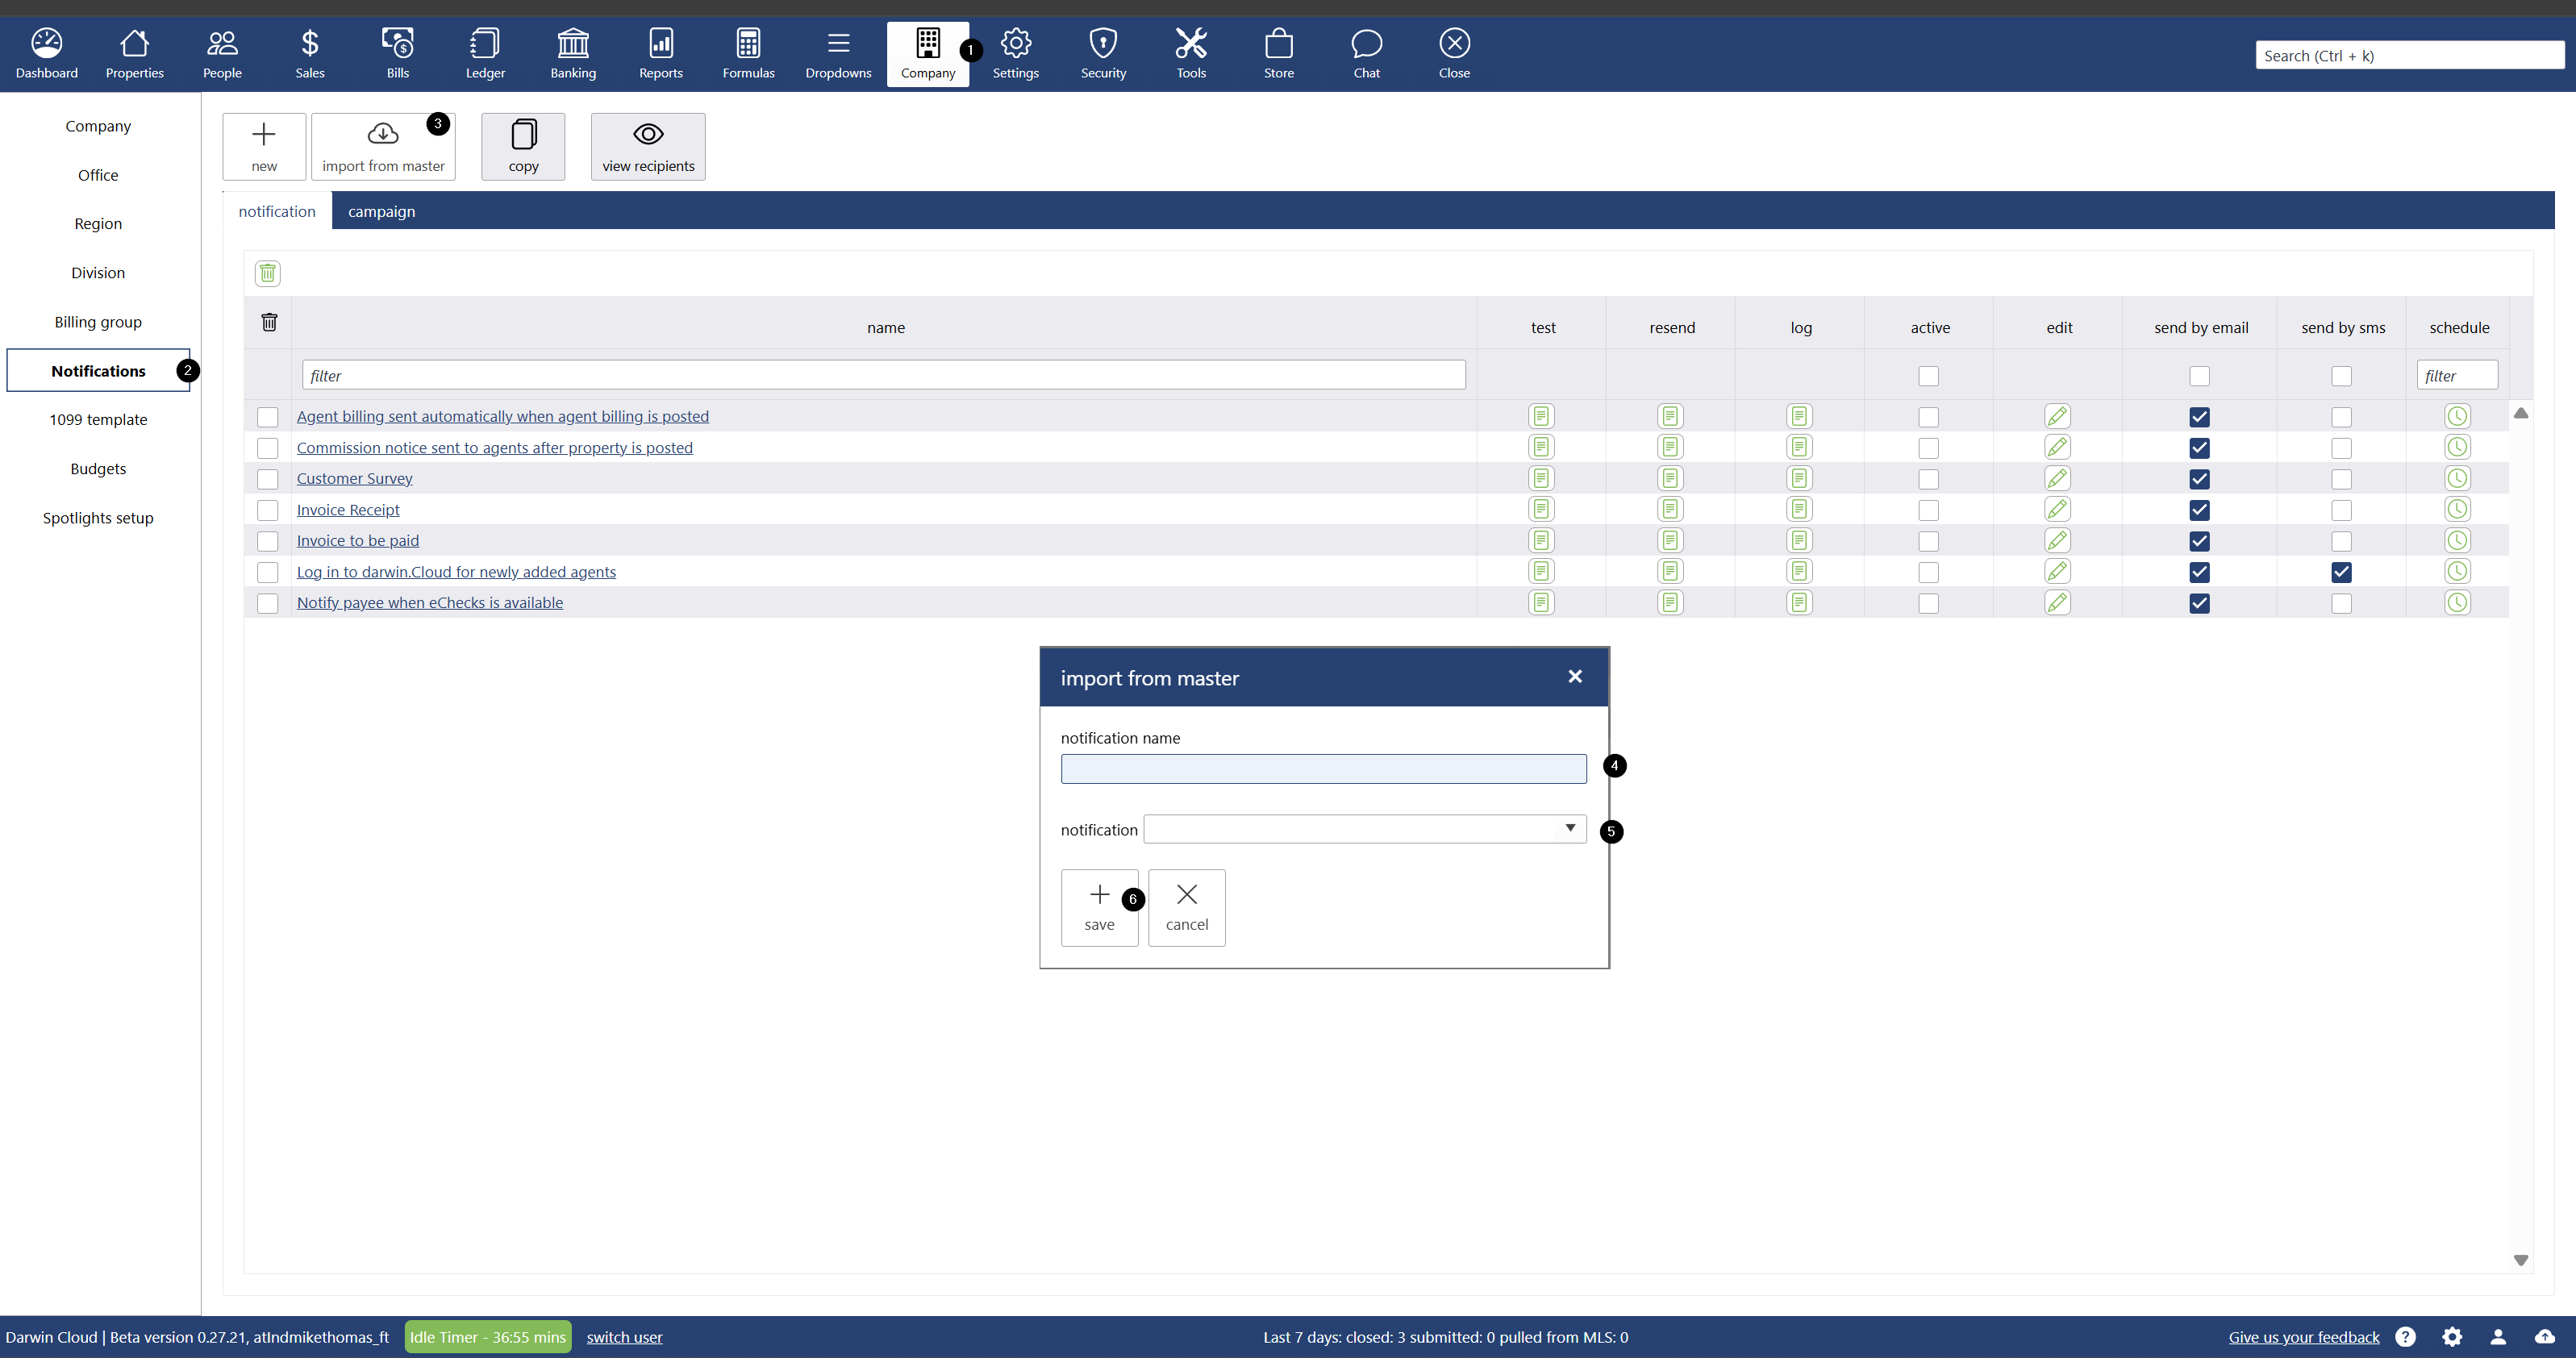Image resolution: width=2576 pixels, height=1358 pixels.
Task: Select row checkbox for Commission notice
Action: [x=267, y=448]
